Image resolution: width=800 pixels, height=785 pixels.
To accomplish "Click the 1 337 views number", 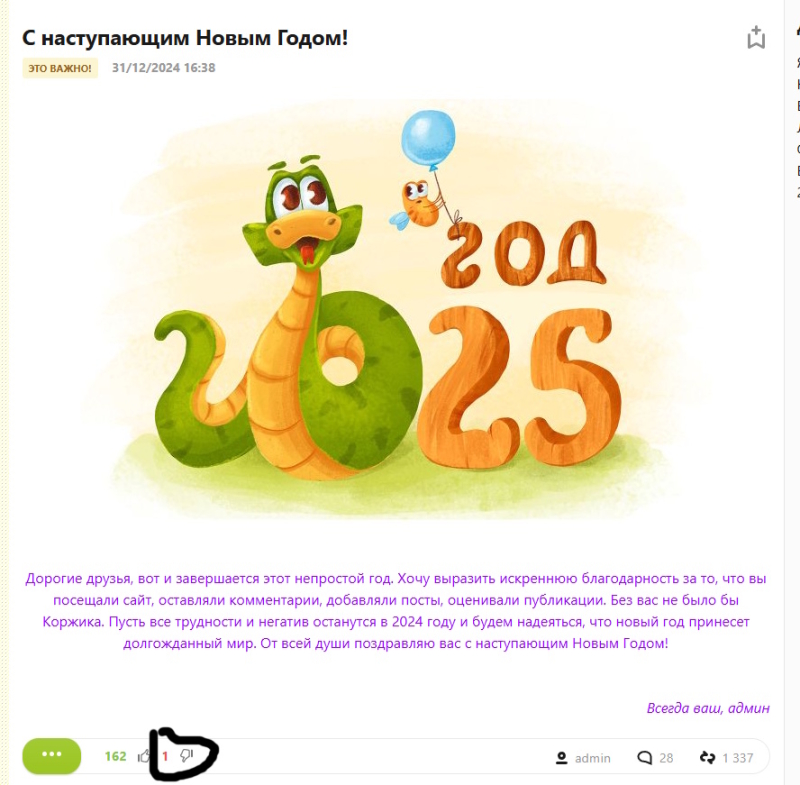I will click(x=737, y=758).
